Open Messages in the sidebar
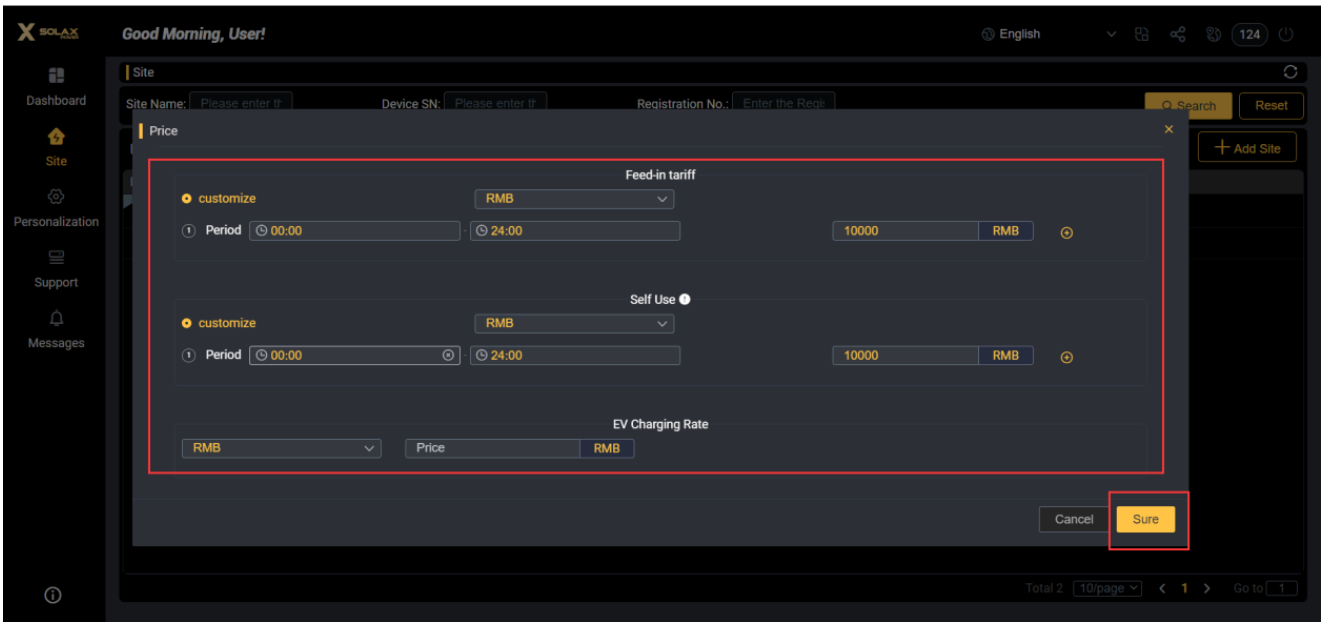Screen dimensions: 1324x628 click(56, 329)
